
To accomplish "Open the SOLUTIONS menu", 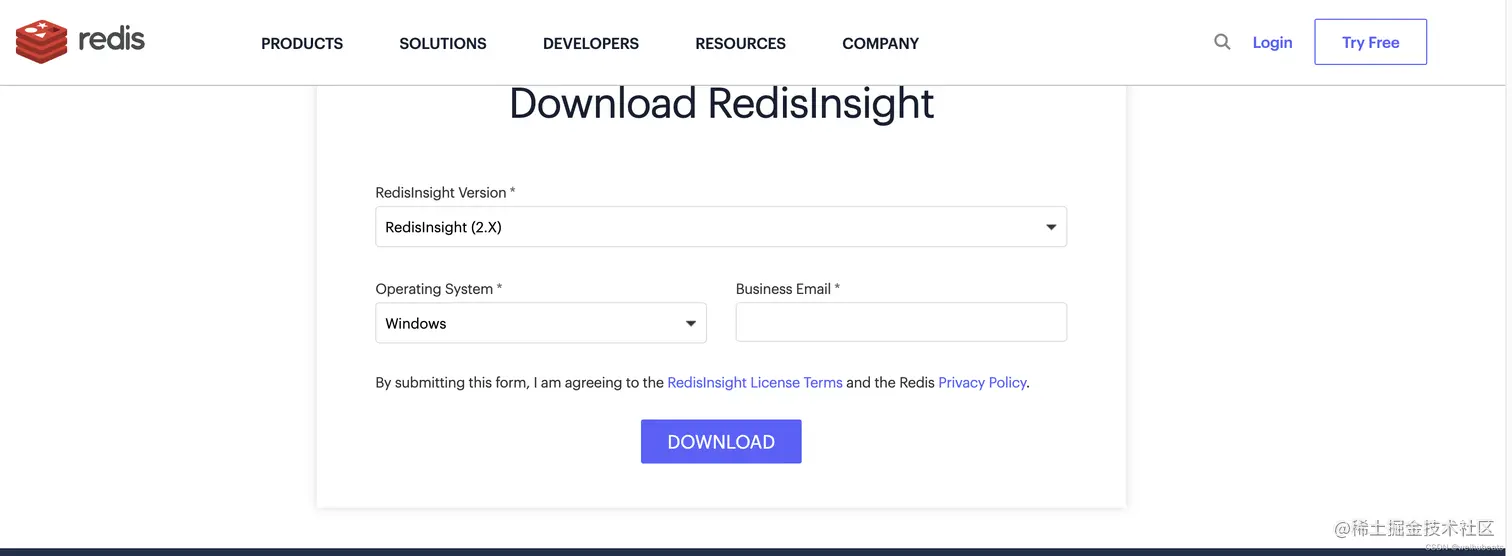I will (x=443, y=43).
